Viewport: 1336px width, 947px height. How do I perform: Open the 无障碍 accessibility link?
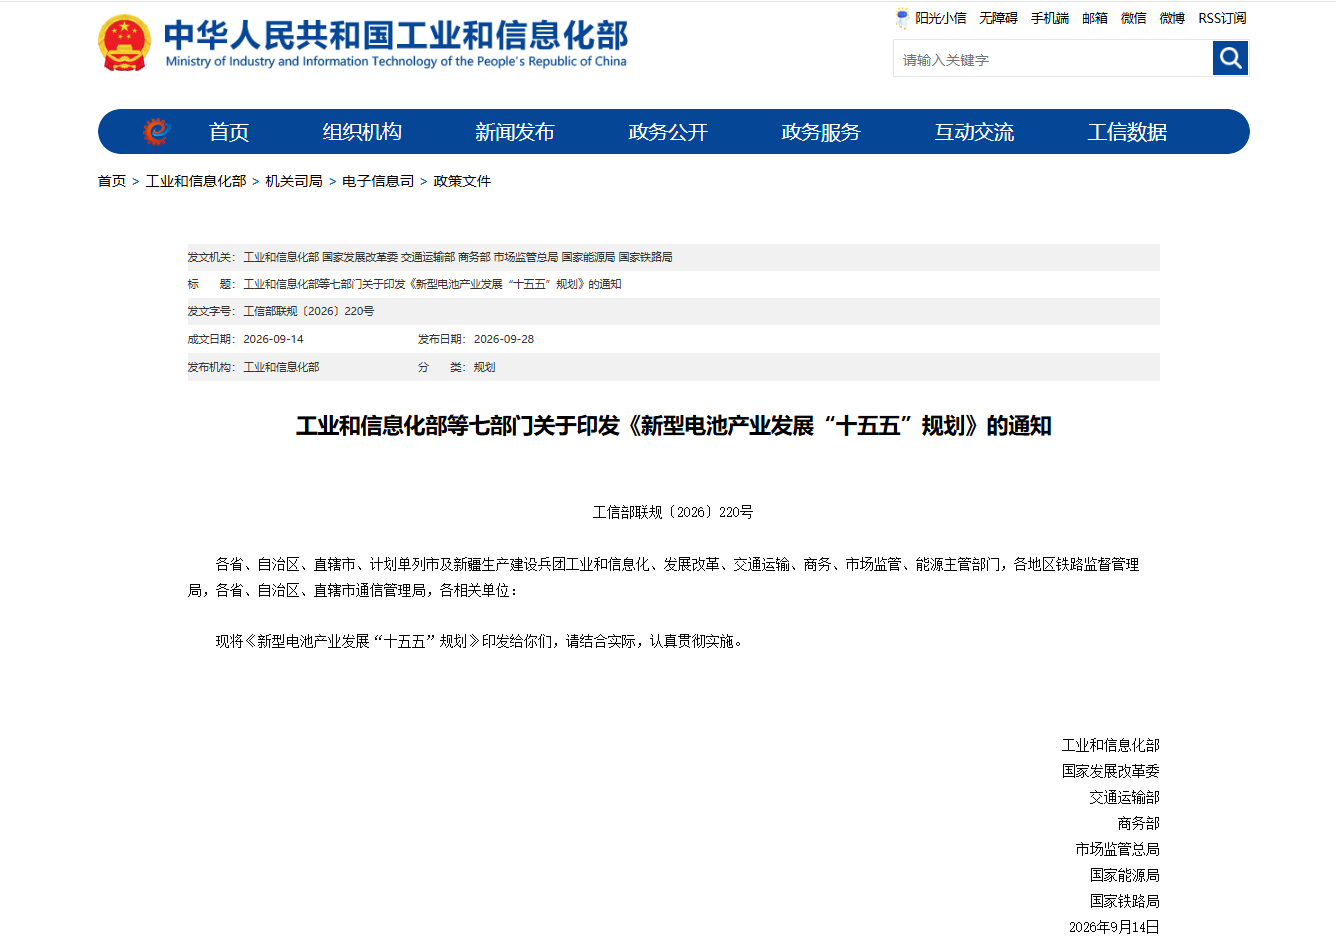(998, 18)
